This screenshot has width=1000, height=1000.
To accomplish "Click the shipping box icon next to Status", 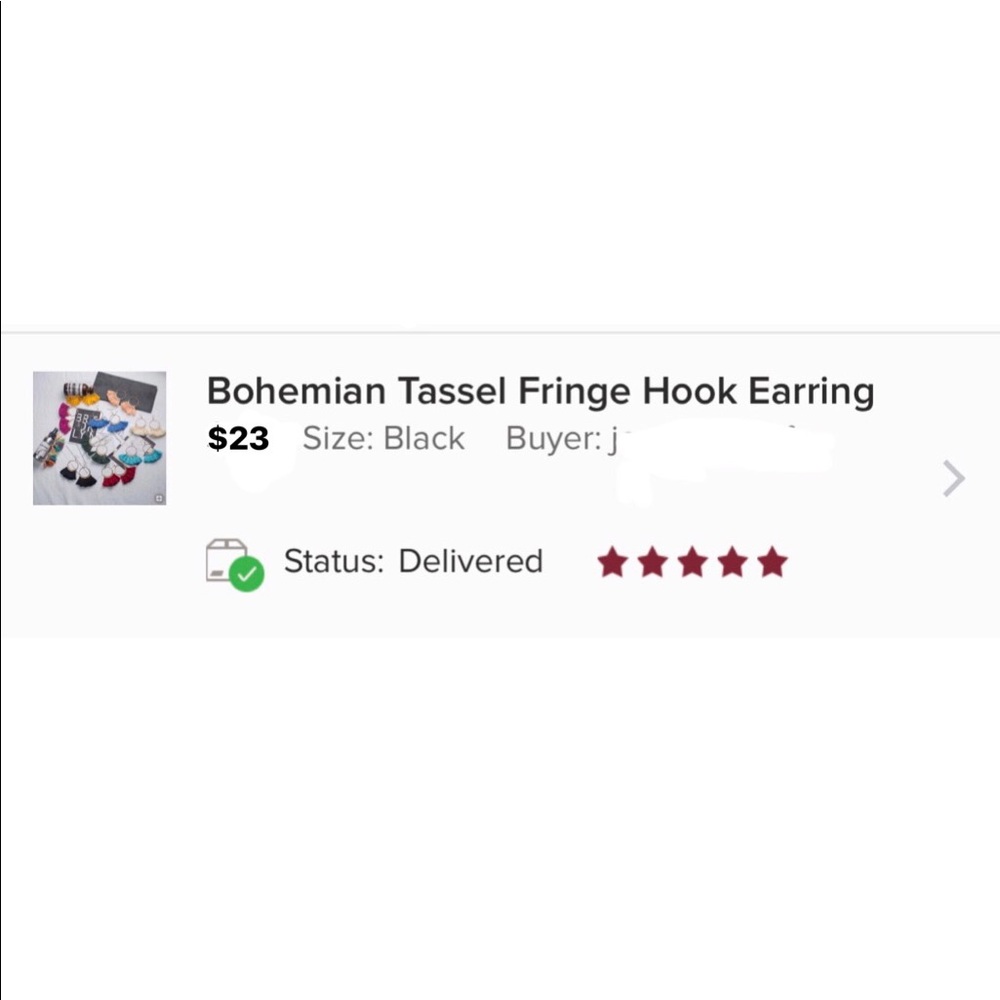I will tap(230, 555).
